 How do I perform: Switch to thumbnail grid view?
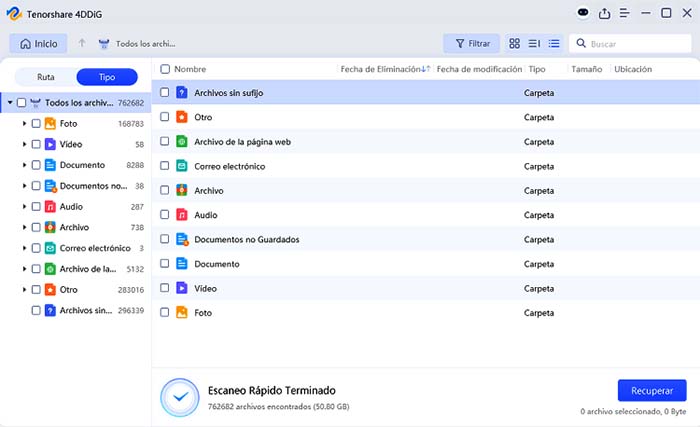[514, 43]
